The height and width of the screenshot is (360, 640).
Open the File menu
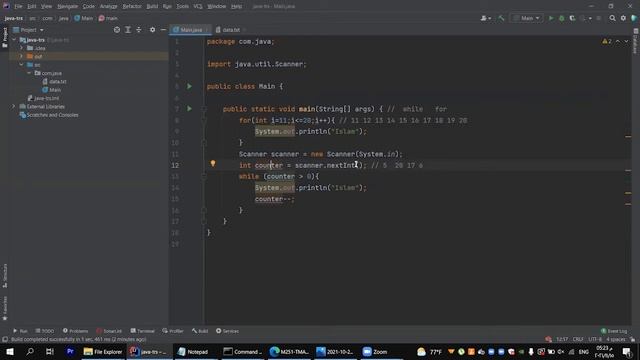[18, 6]
